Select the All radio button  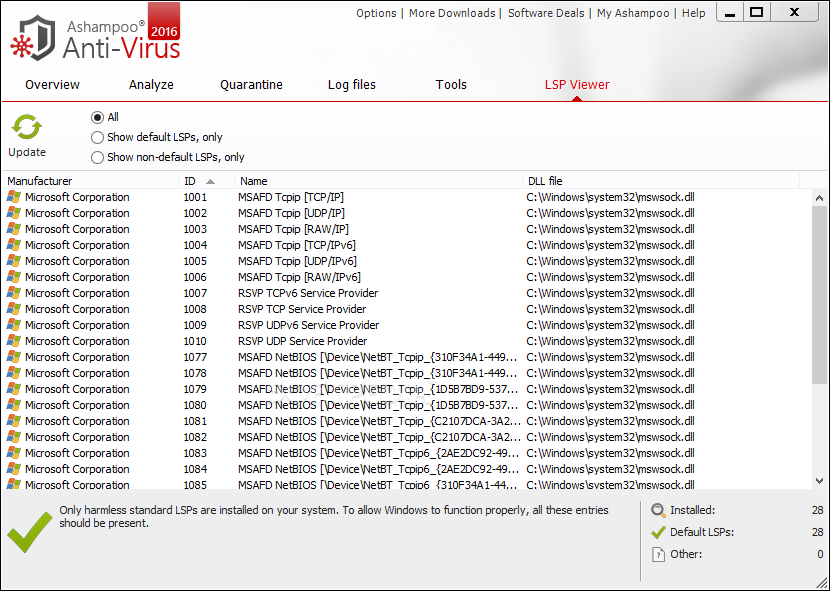coord(97,118)
